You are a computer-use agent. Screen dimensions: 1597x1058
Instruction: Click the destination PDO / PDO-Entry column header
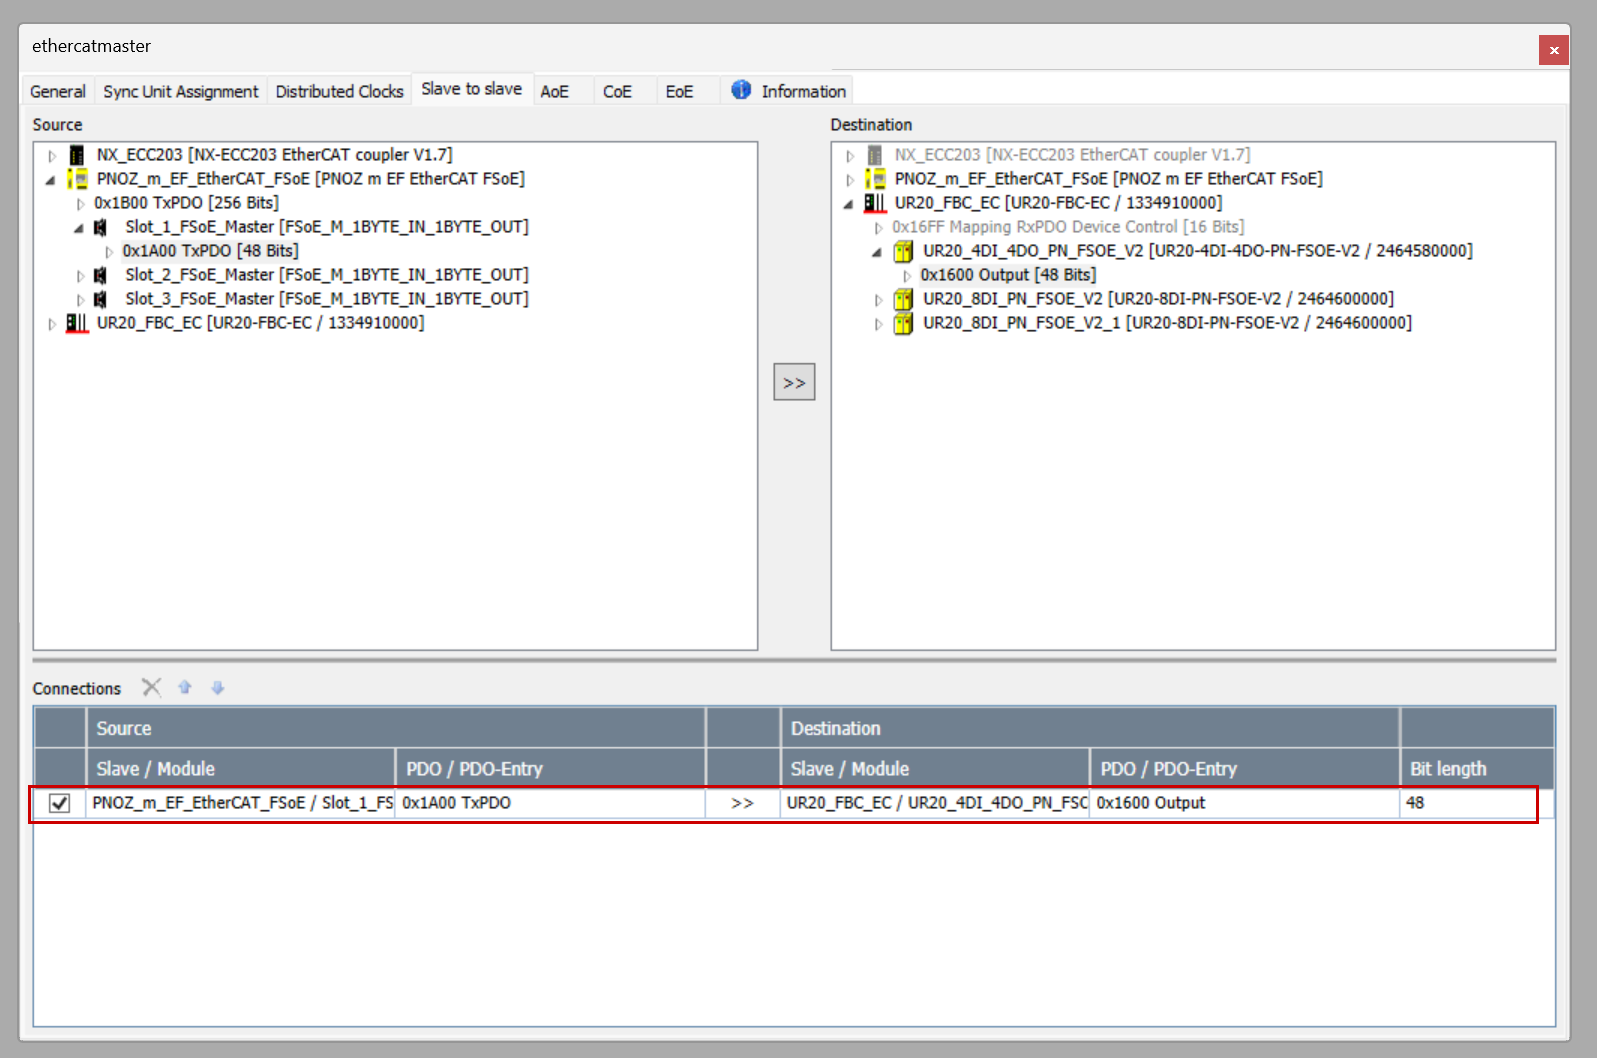[1244, 769]
